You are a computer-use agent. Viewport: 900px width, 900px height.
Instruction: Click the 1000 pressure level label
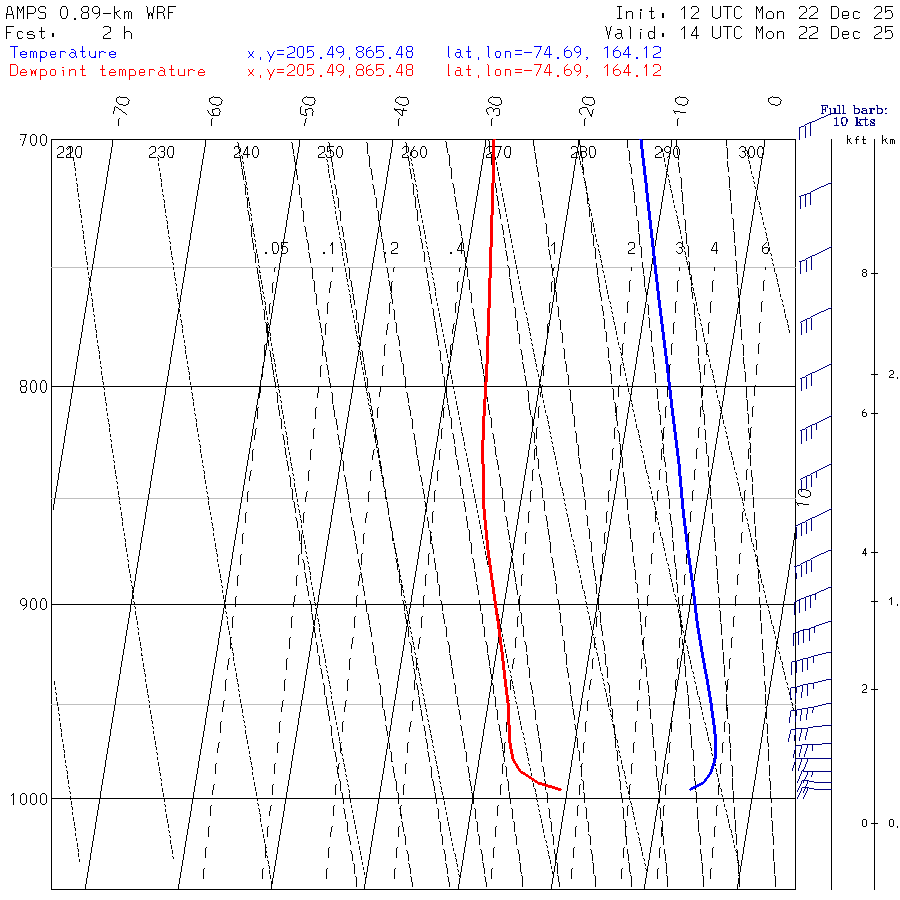(x=29, y=799)
